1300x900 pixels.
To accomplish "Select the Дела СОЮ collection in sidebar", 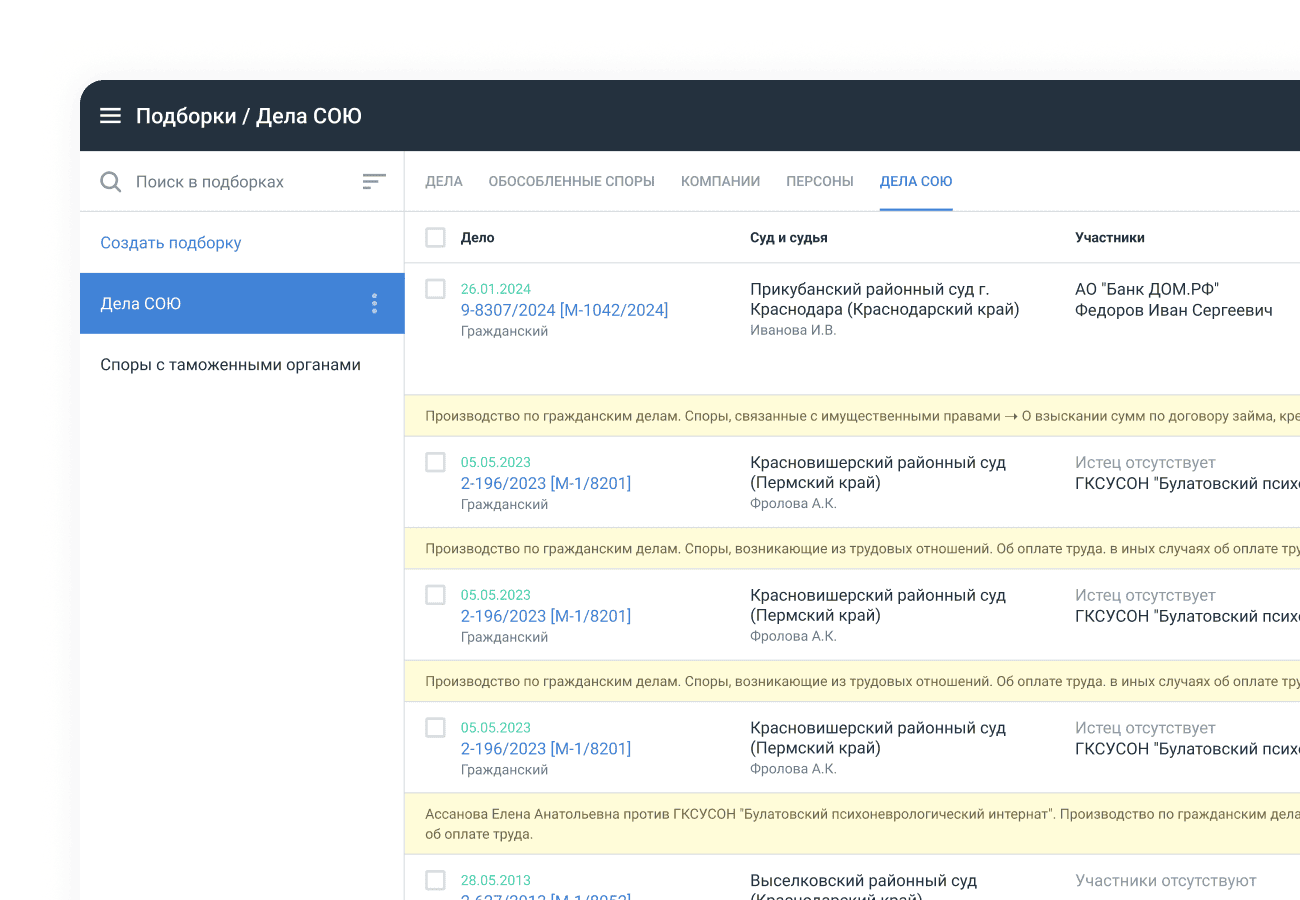I will (x=200, y=304).
